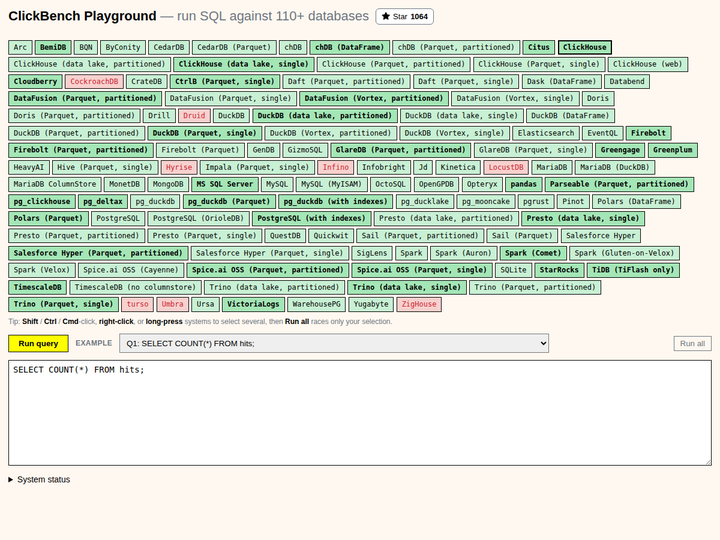Select the turso system chip
This screenshot has height=540, width=720.
(x=138, y=304)
